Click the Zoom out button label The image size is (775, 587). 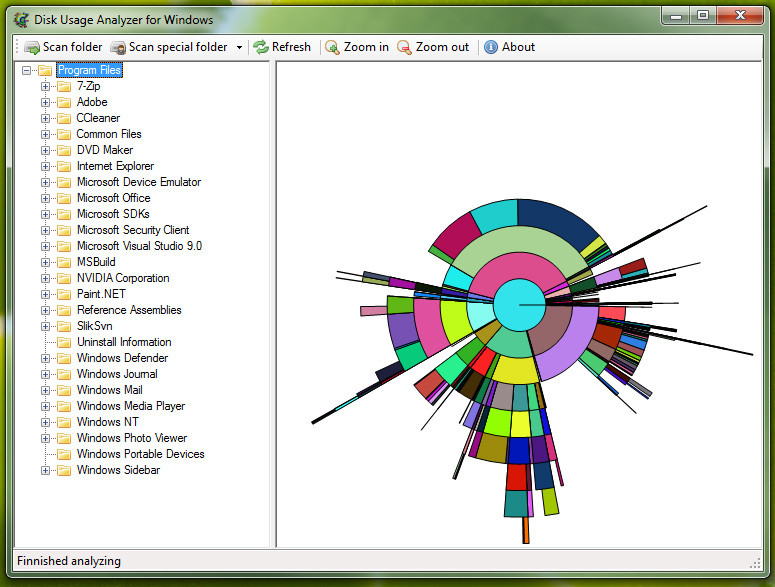tap(442, 47)
